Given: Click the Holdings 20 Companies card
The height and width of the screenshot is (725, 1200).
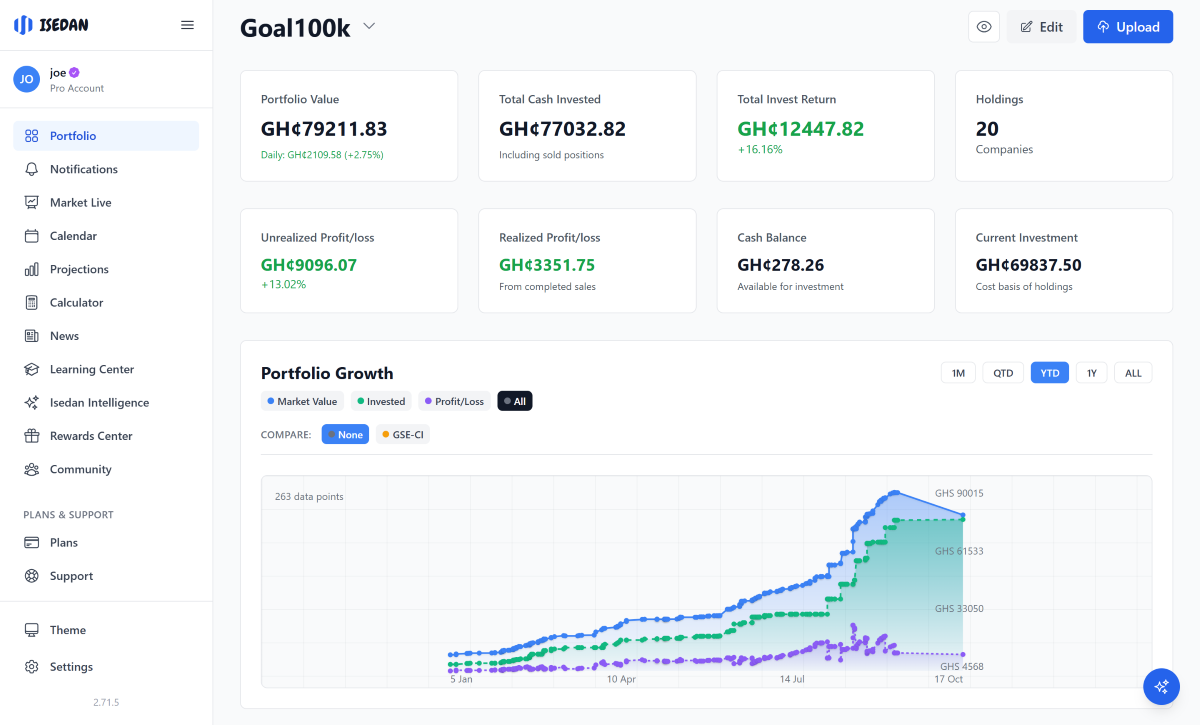Looking at the screenshot, I should [1064, 126].
